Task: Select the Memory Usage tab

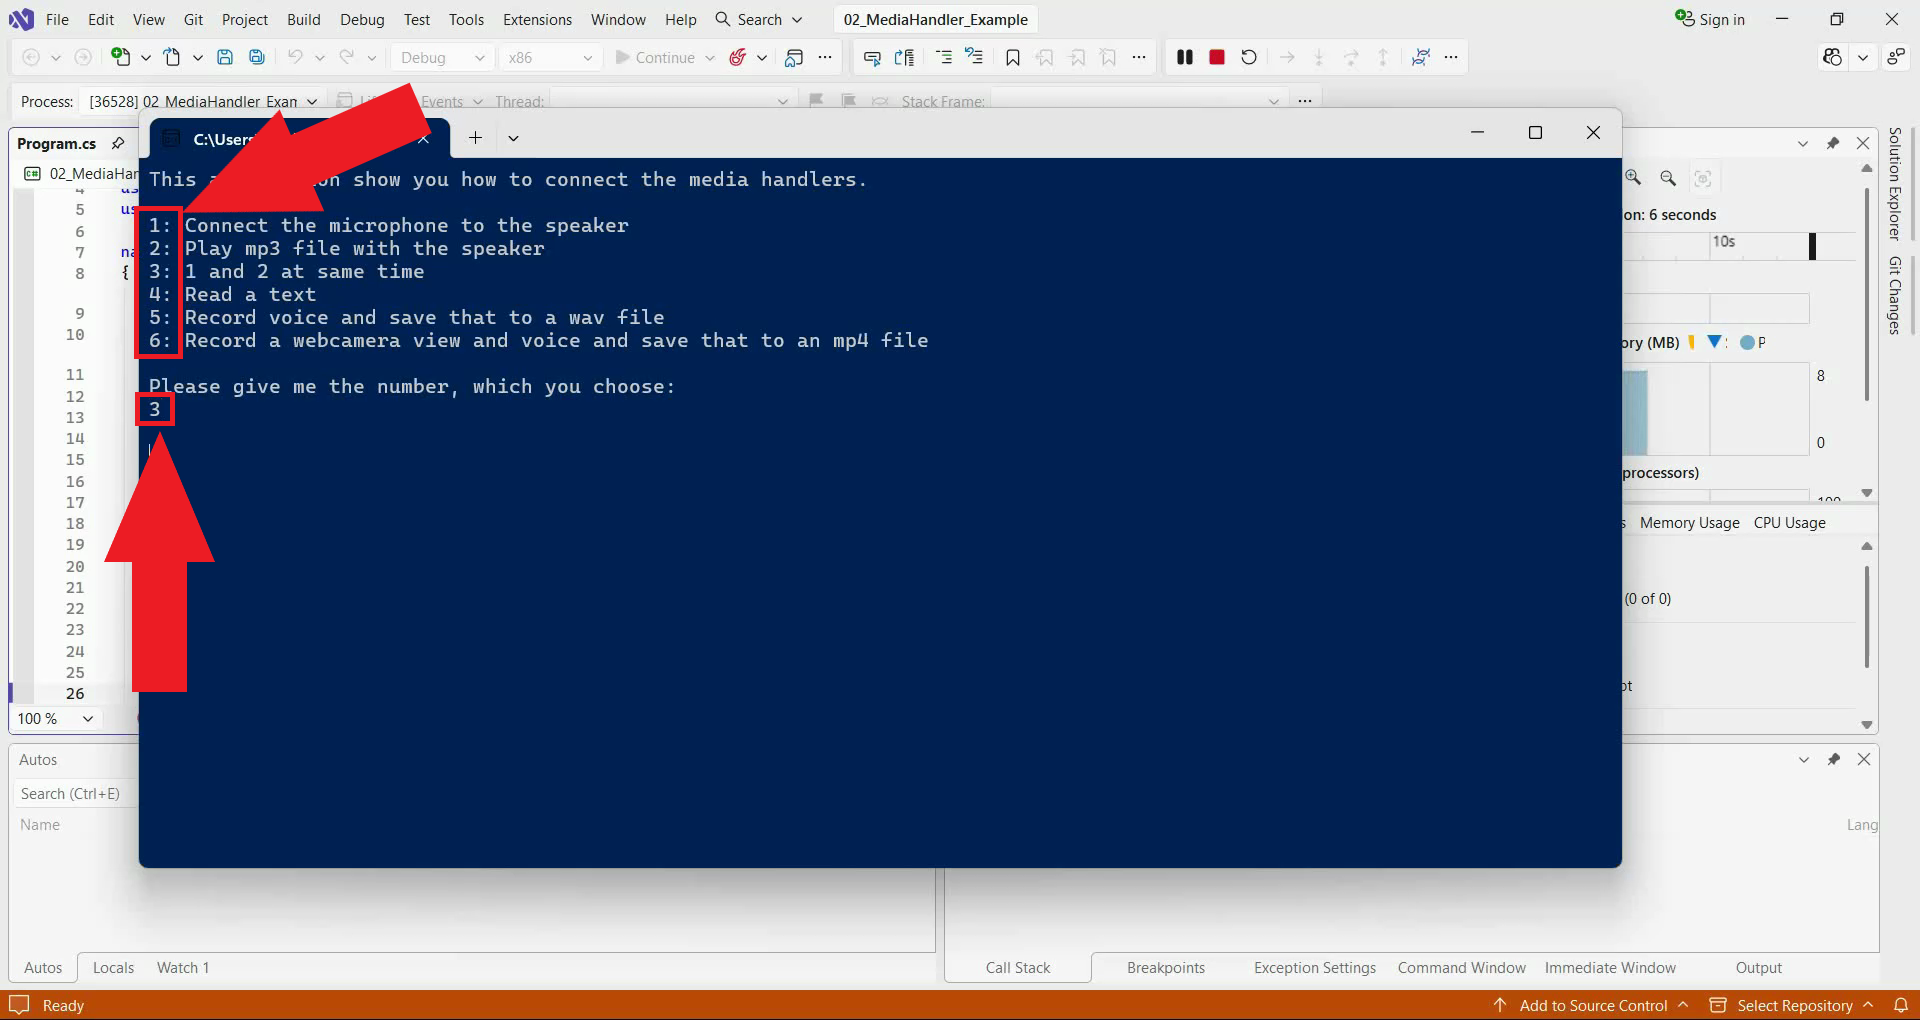Action: coord(1689,522)
